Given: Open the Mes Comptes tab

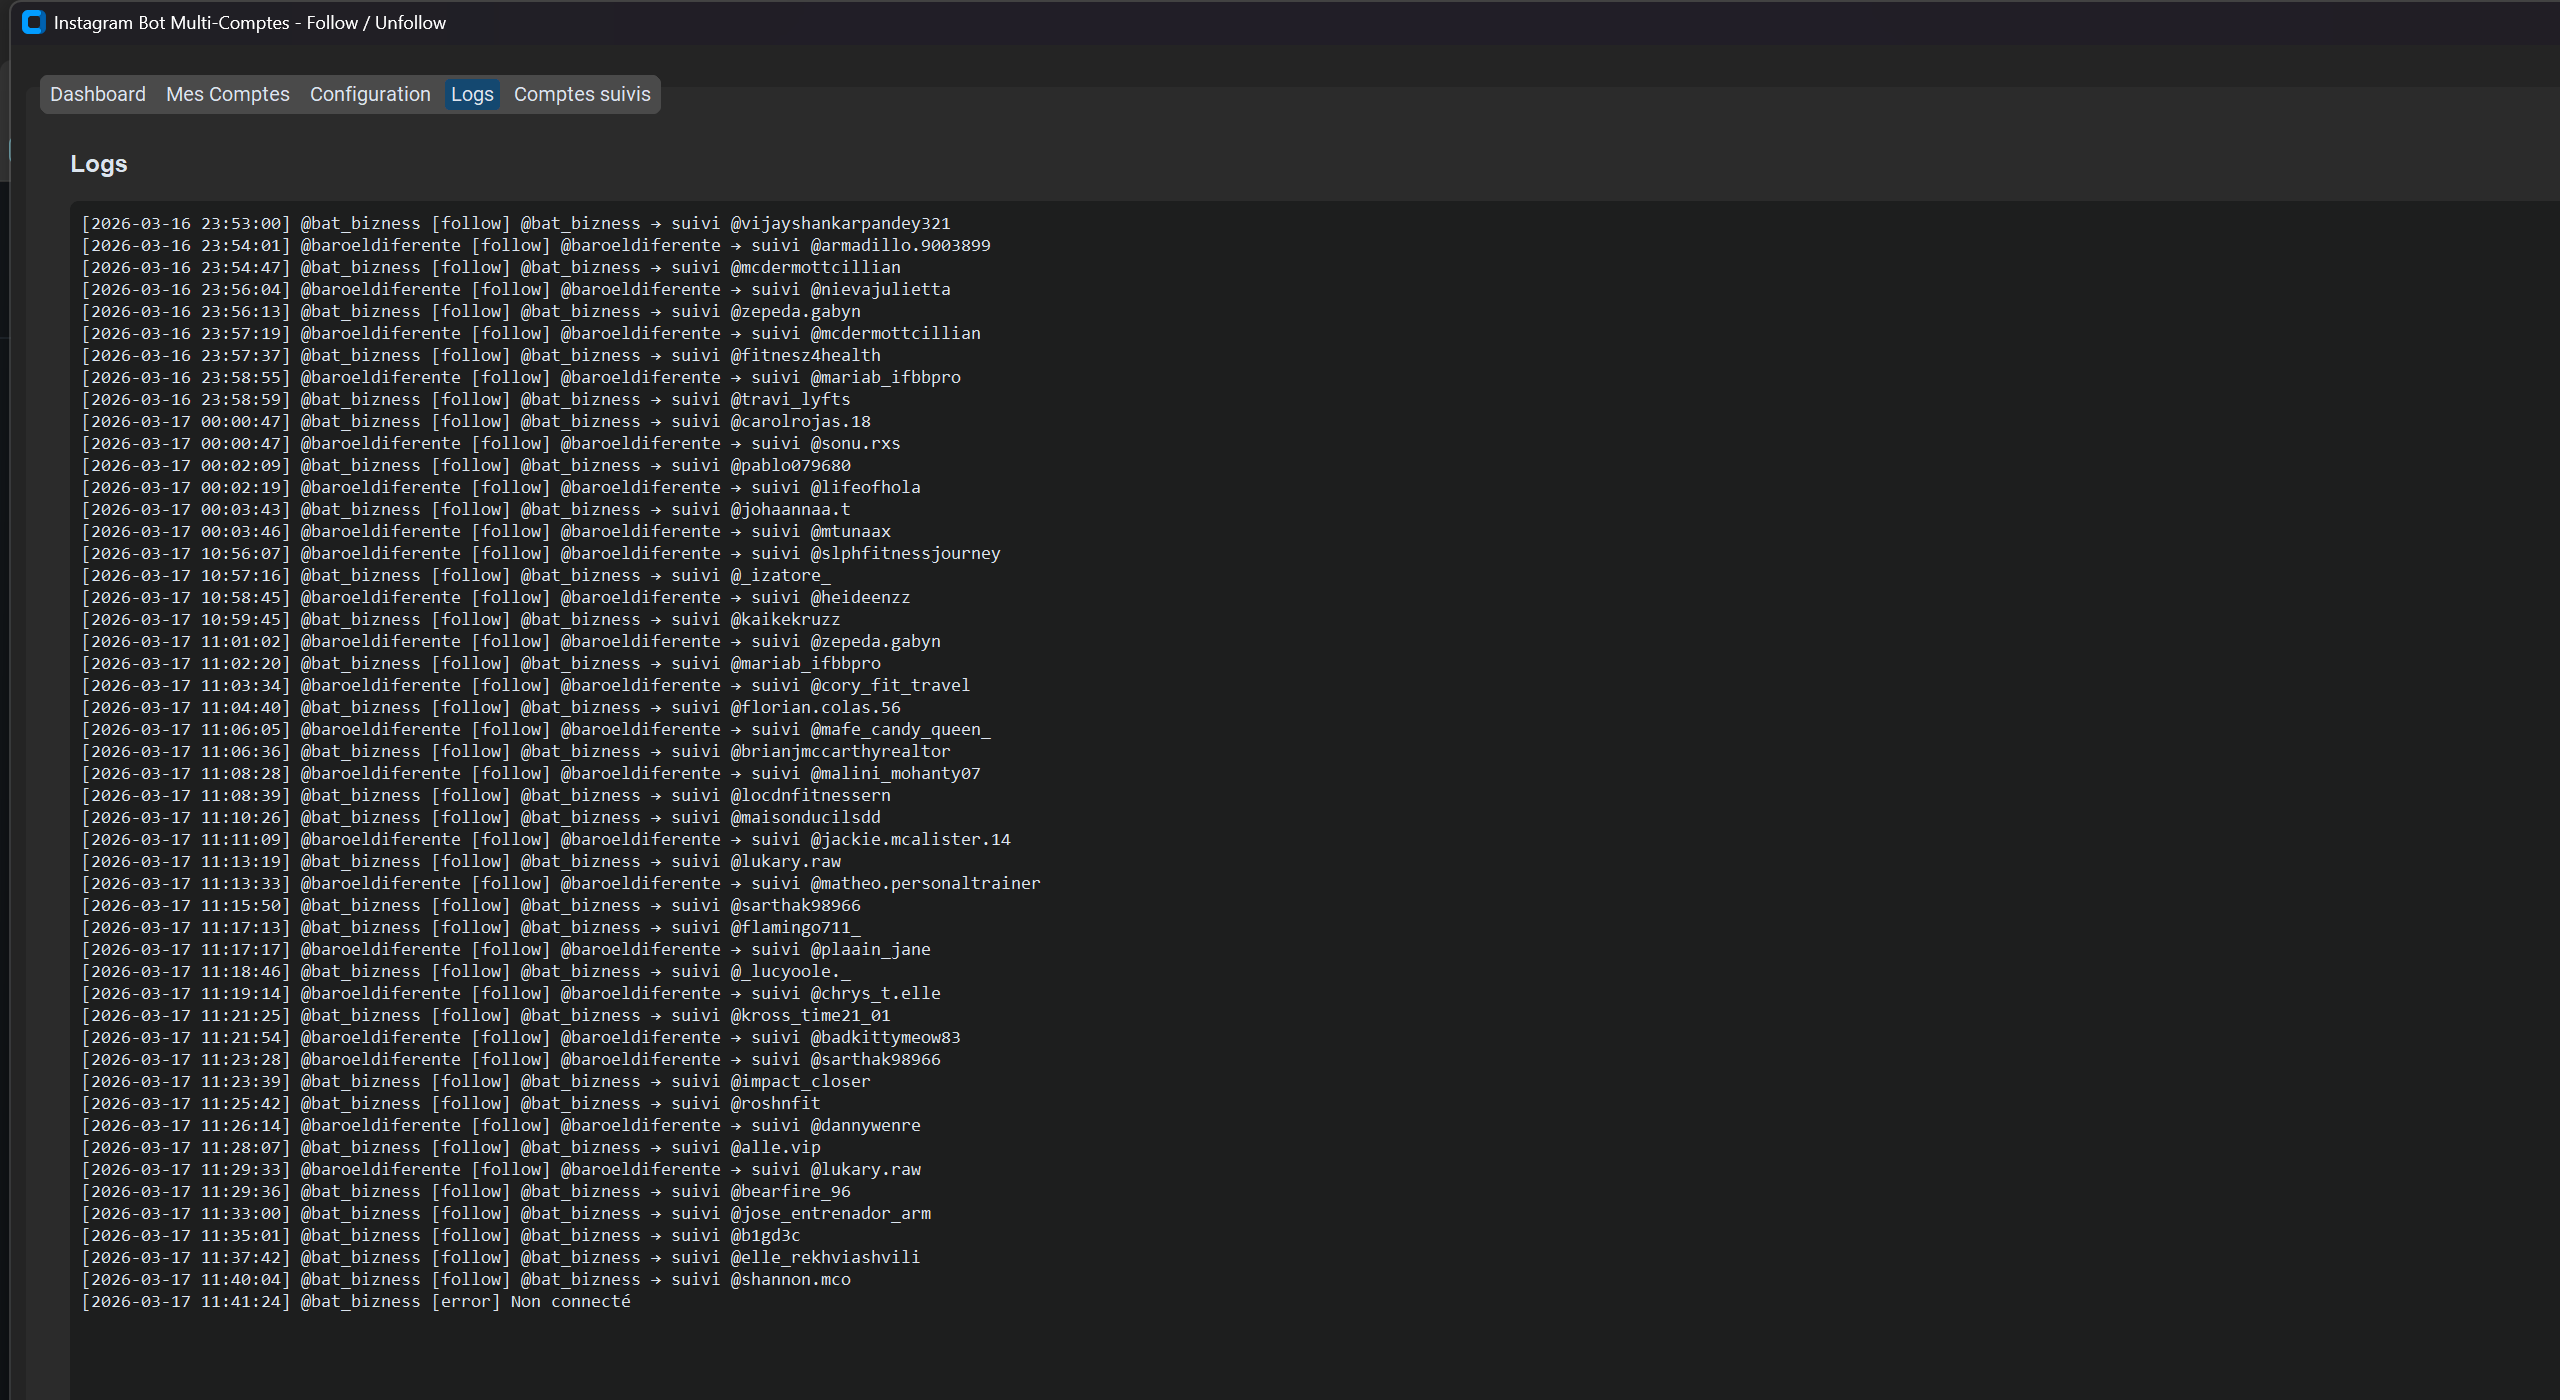Looking at the screenshot, I should tap(227, 94).
